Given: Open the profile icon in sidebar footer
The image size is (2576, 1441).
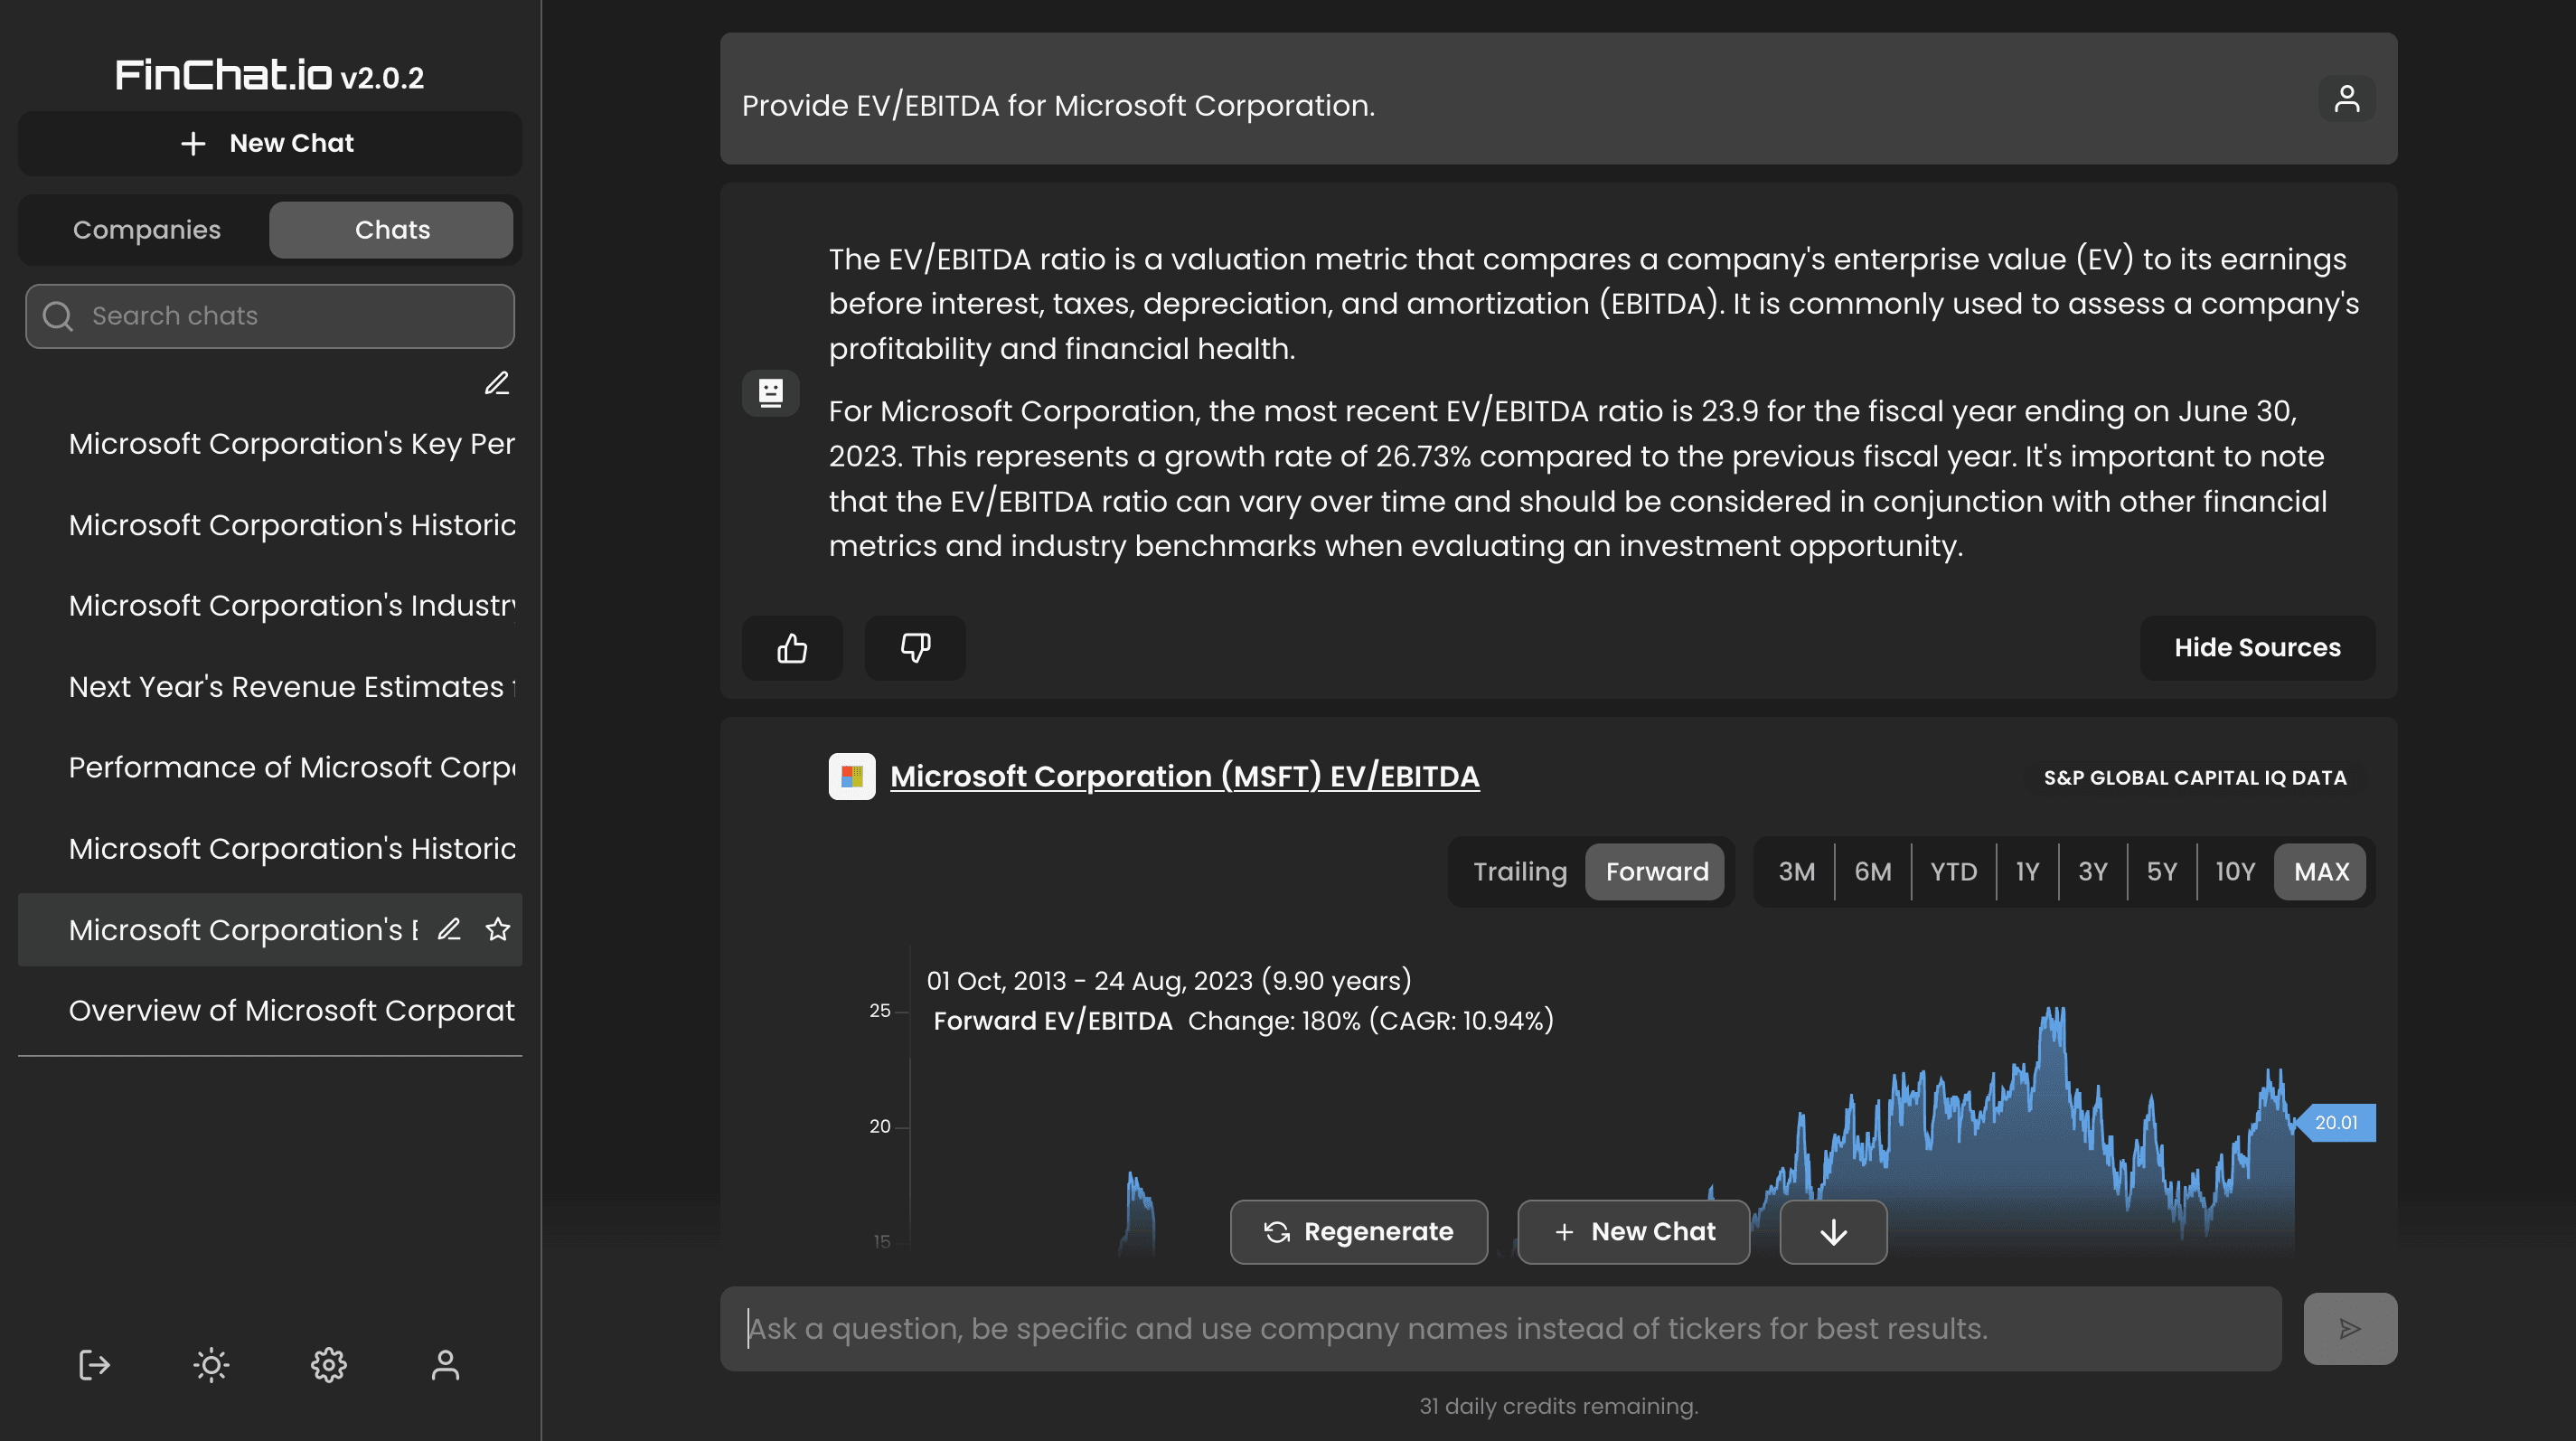Looking at the screenshot, I should click(445, 1365).
